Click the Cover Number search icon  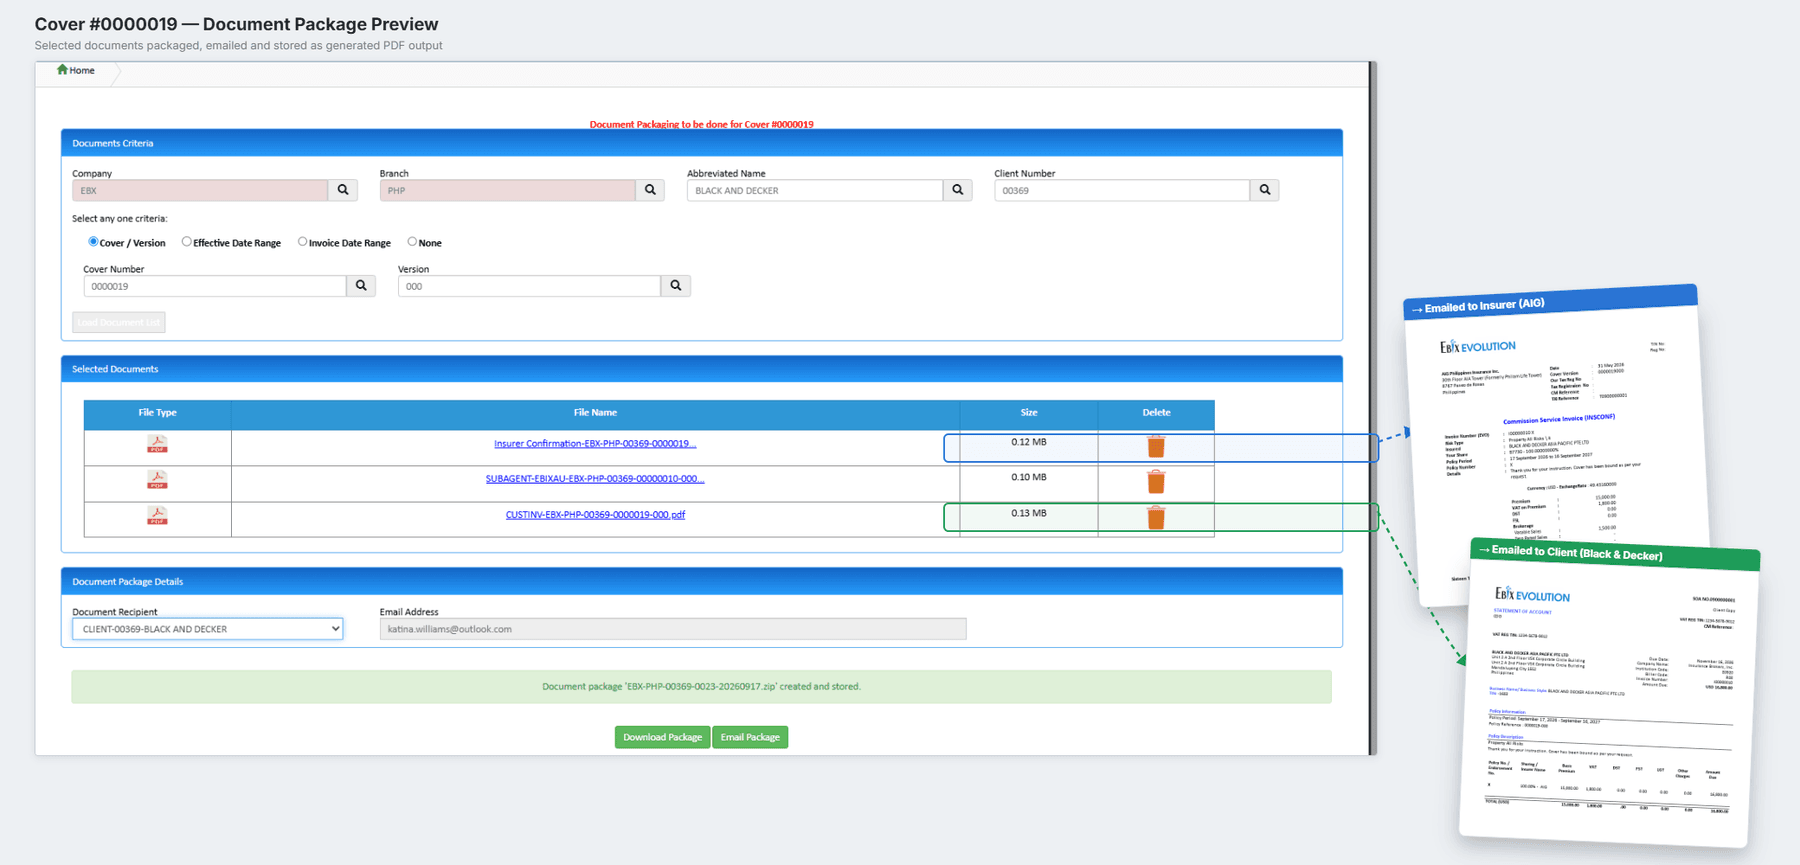361,286
